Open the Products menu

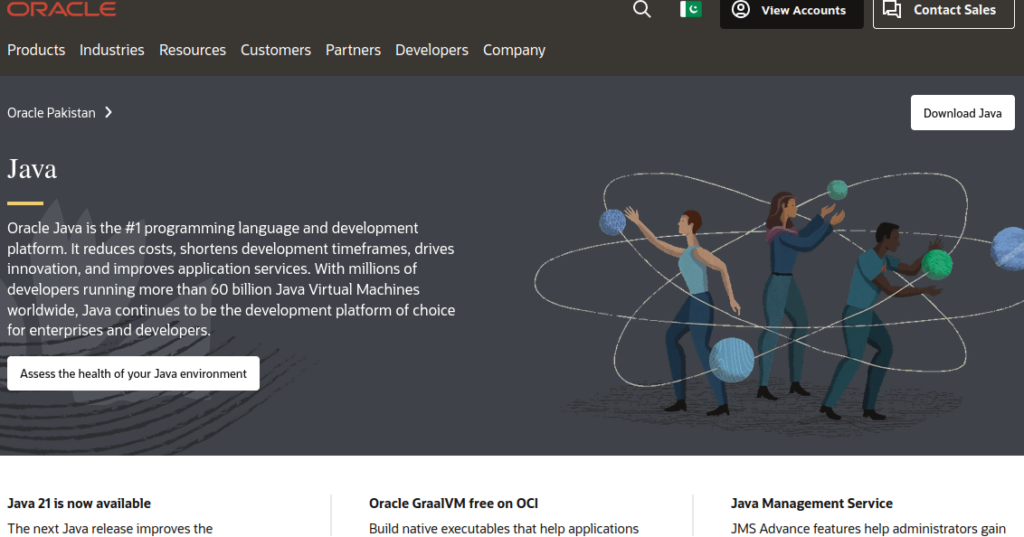pos(36,50)
